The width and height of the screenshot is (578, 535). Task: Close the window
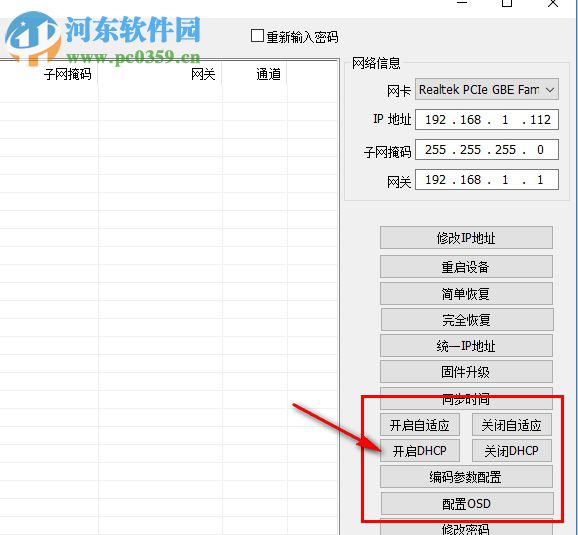click(x=553, y=3)
